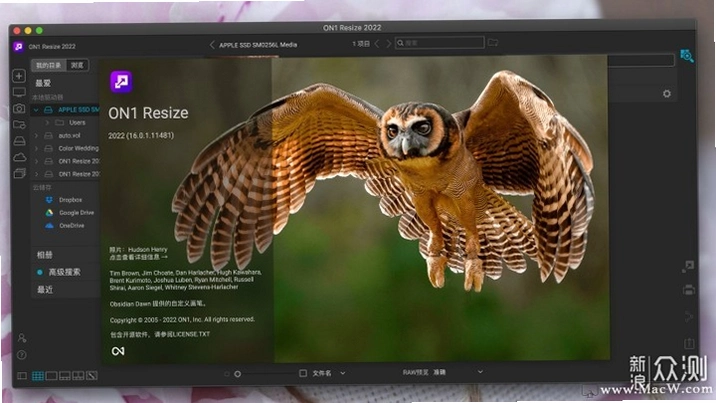Collapse the APPLE SSD drive tree
The image size is (716, 403).
point(36,110)
